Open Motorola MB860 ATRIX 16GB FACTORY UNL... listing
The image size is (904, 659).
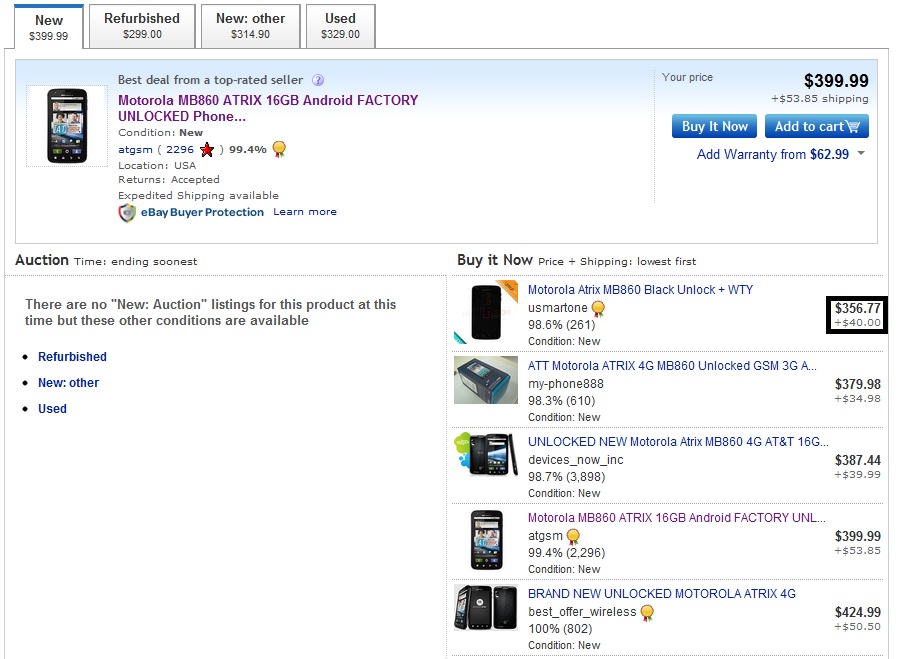[677, 518]
